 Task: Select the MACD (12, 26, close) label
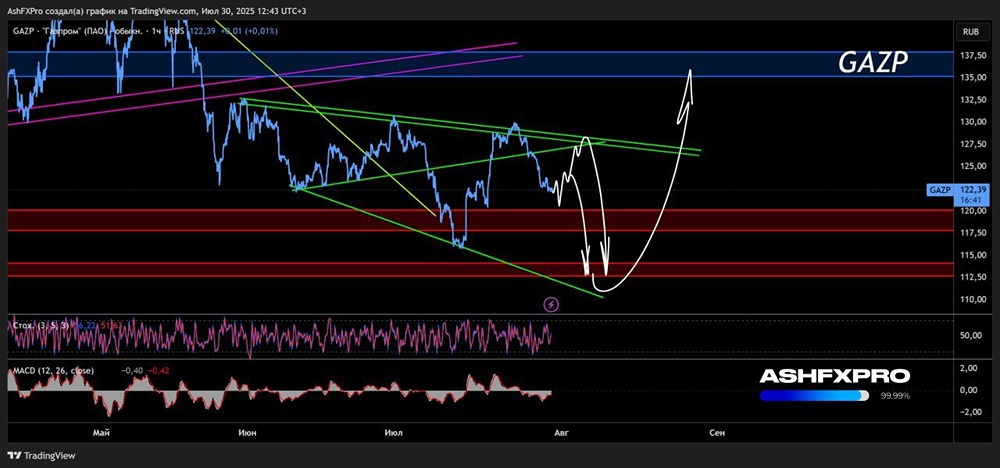pos(53,370)
